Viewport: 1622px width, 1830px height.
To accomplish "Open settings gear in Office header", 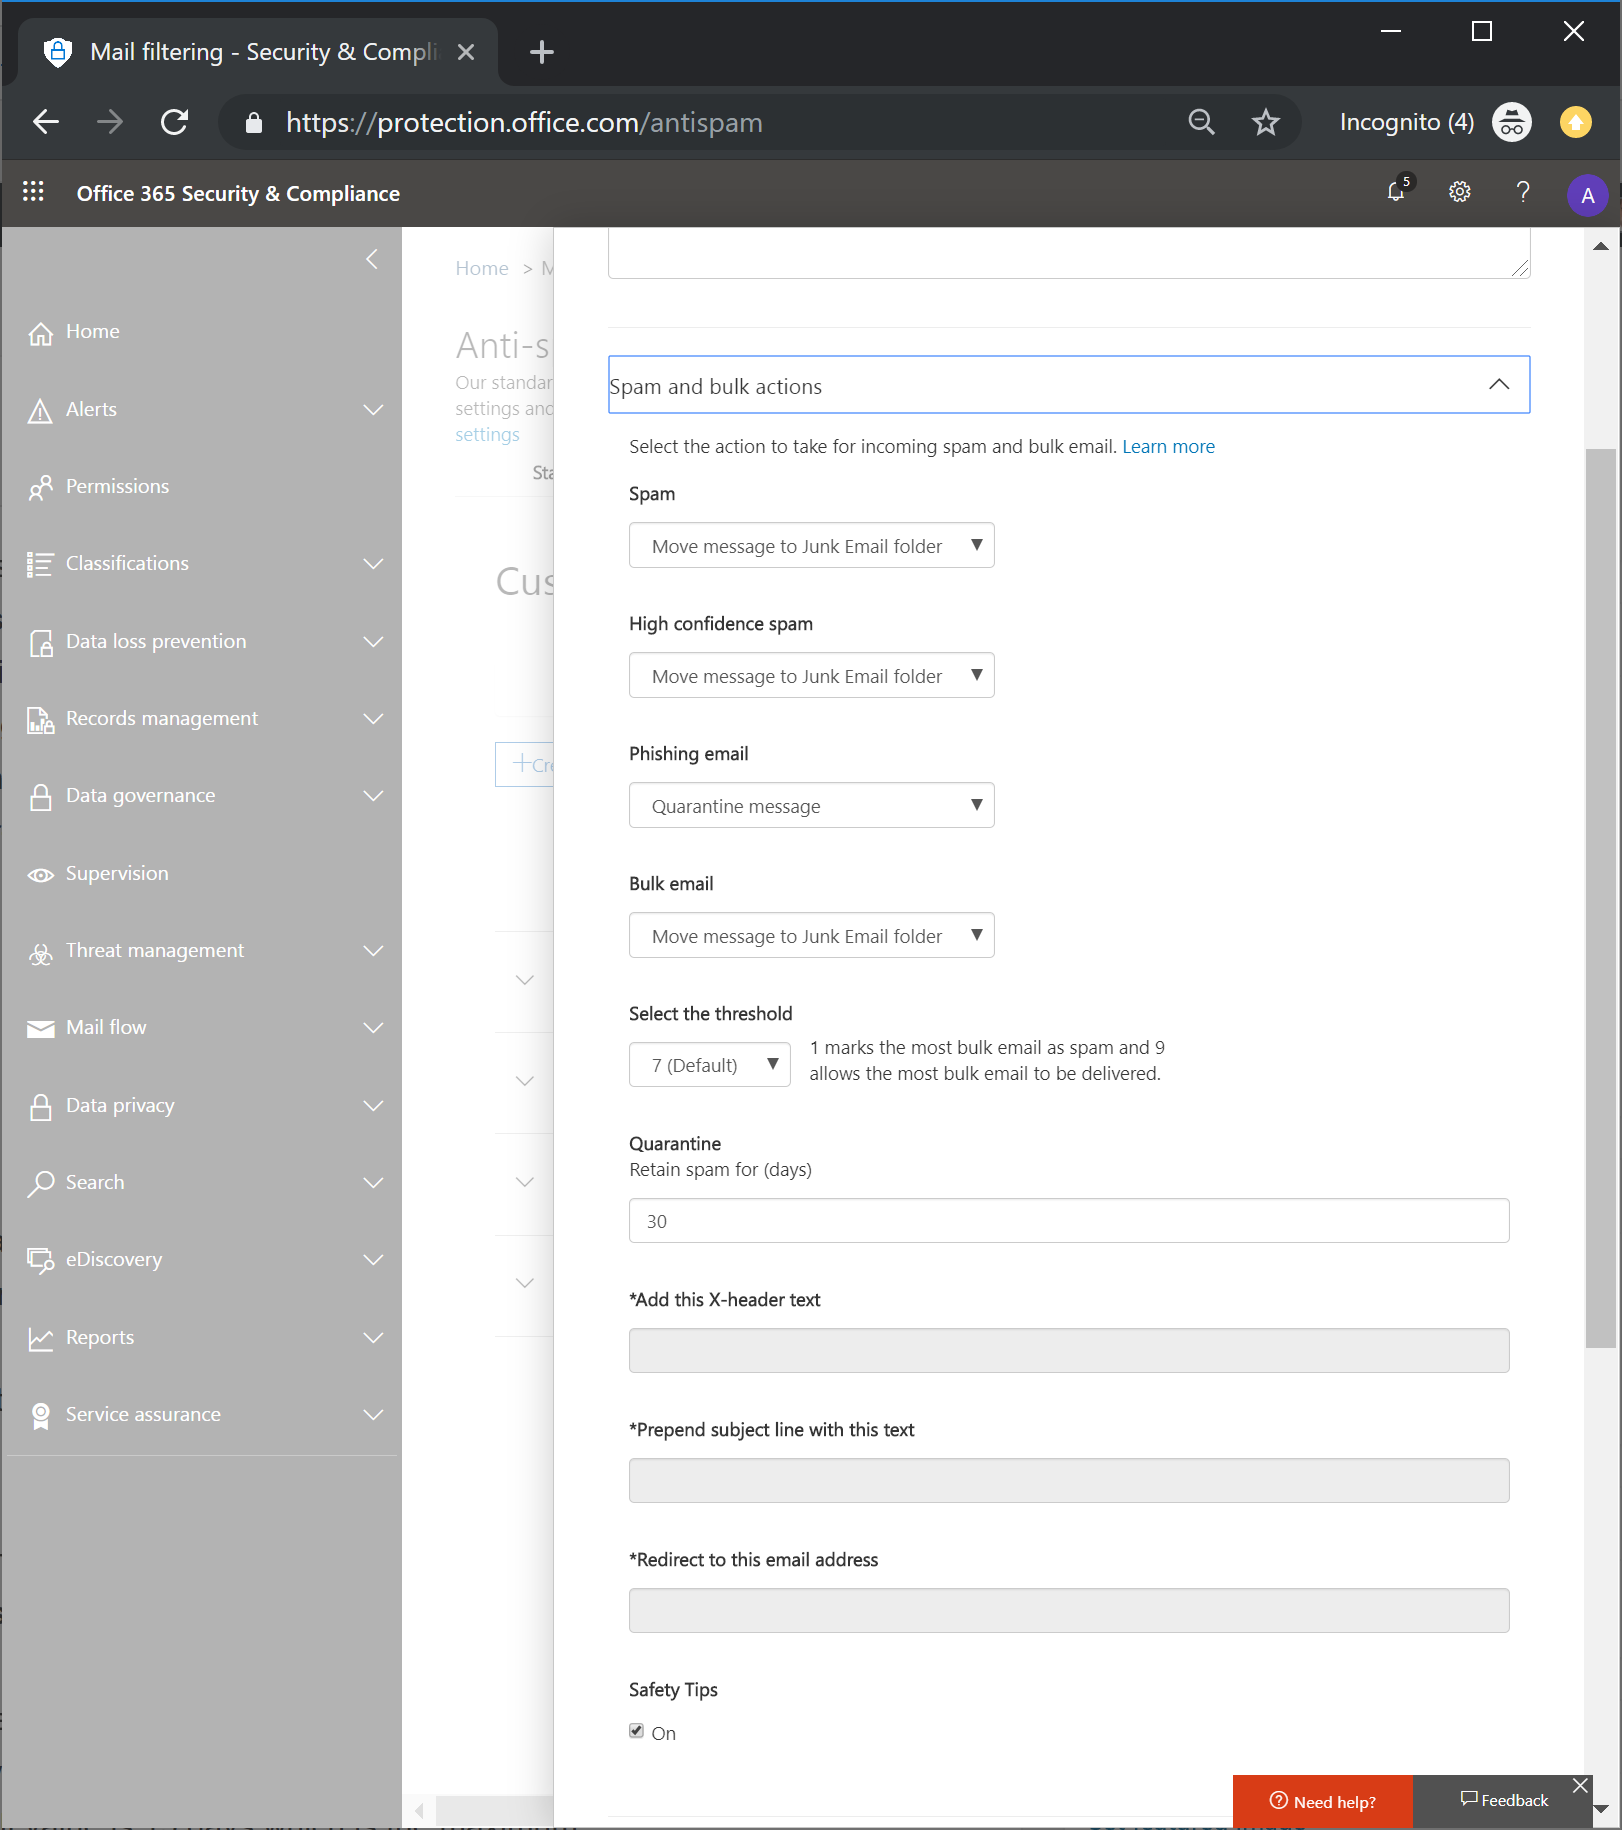I will (1459, 192).
